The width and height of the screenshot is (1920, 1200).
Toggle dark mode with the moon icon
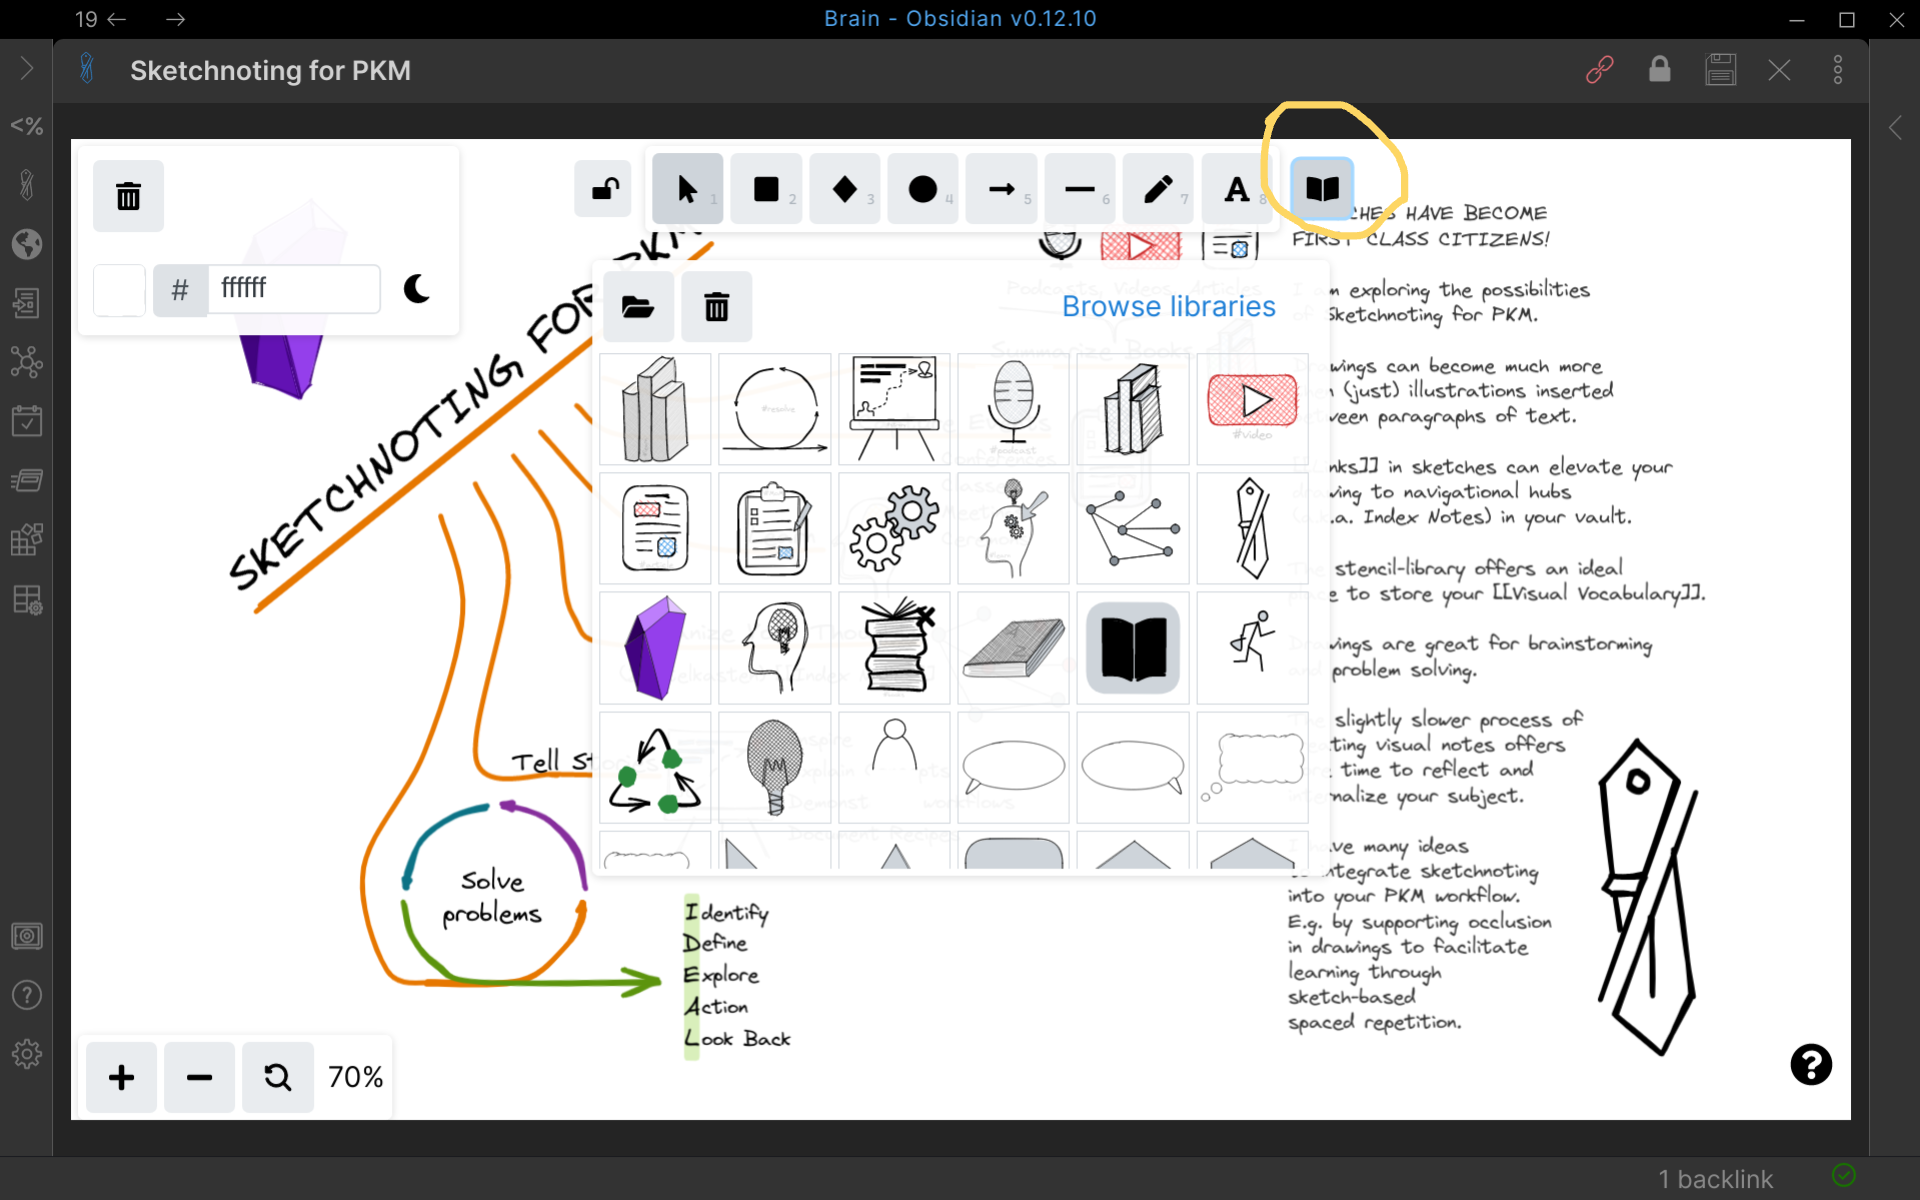(417, 290)
